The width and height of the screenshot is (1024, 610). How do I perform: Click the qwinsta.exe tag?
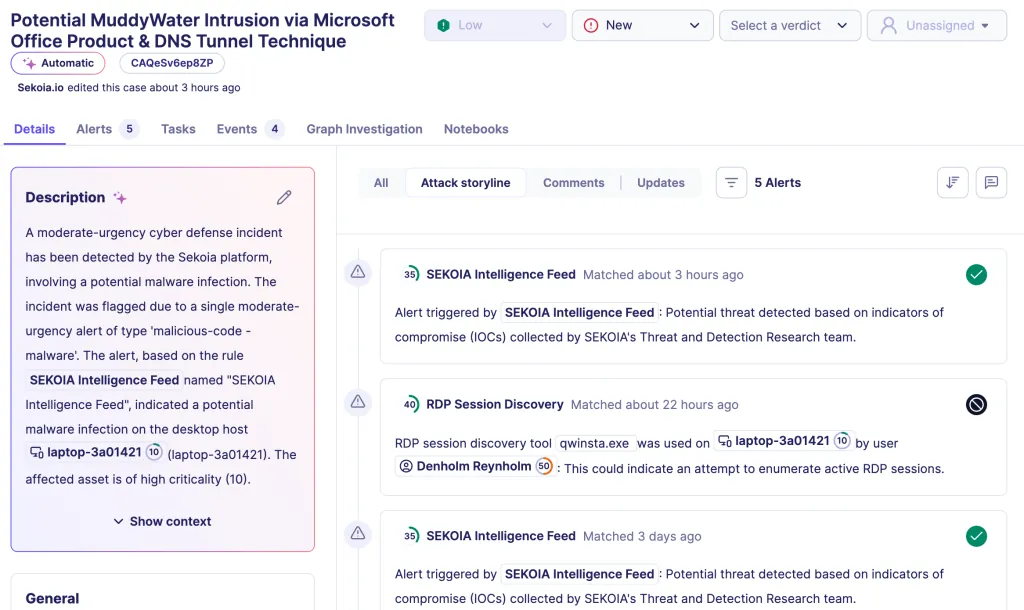[x=594, y=443]
